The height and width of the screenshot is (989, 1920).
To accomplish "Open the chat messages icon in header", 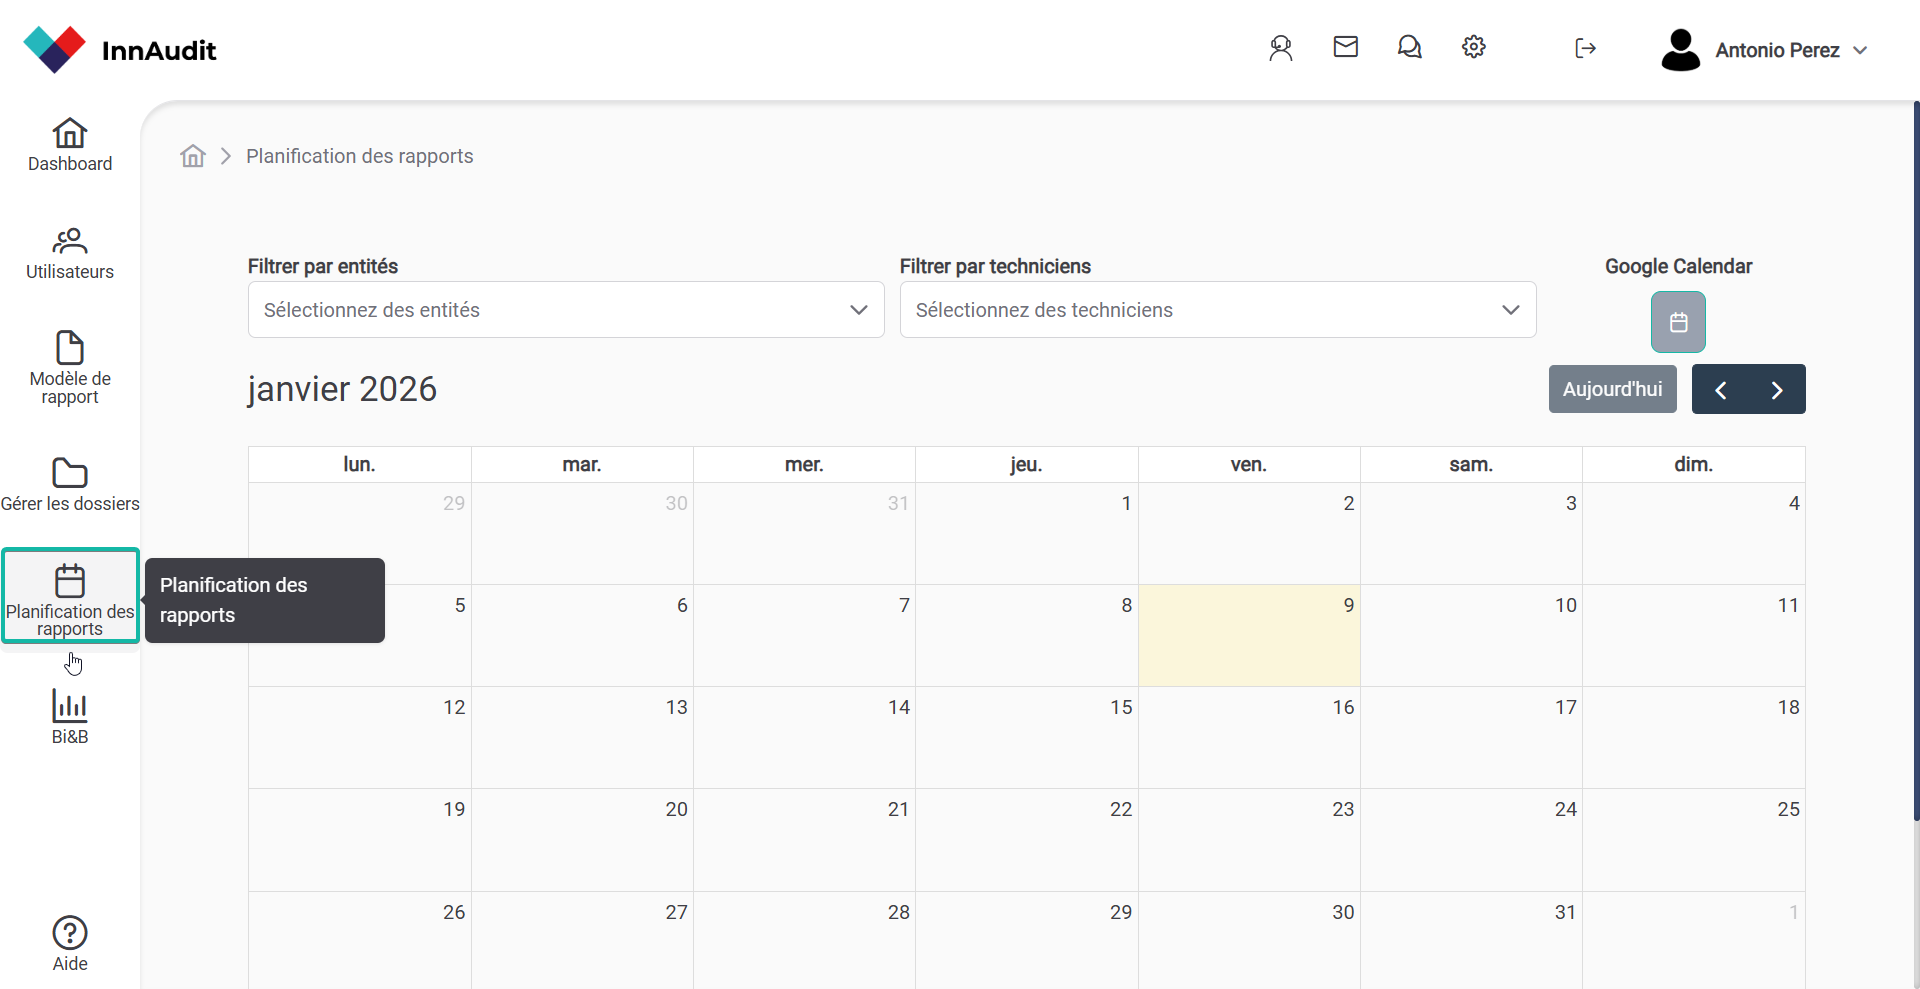I will [x=1409, y=47].
